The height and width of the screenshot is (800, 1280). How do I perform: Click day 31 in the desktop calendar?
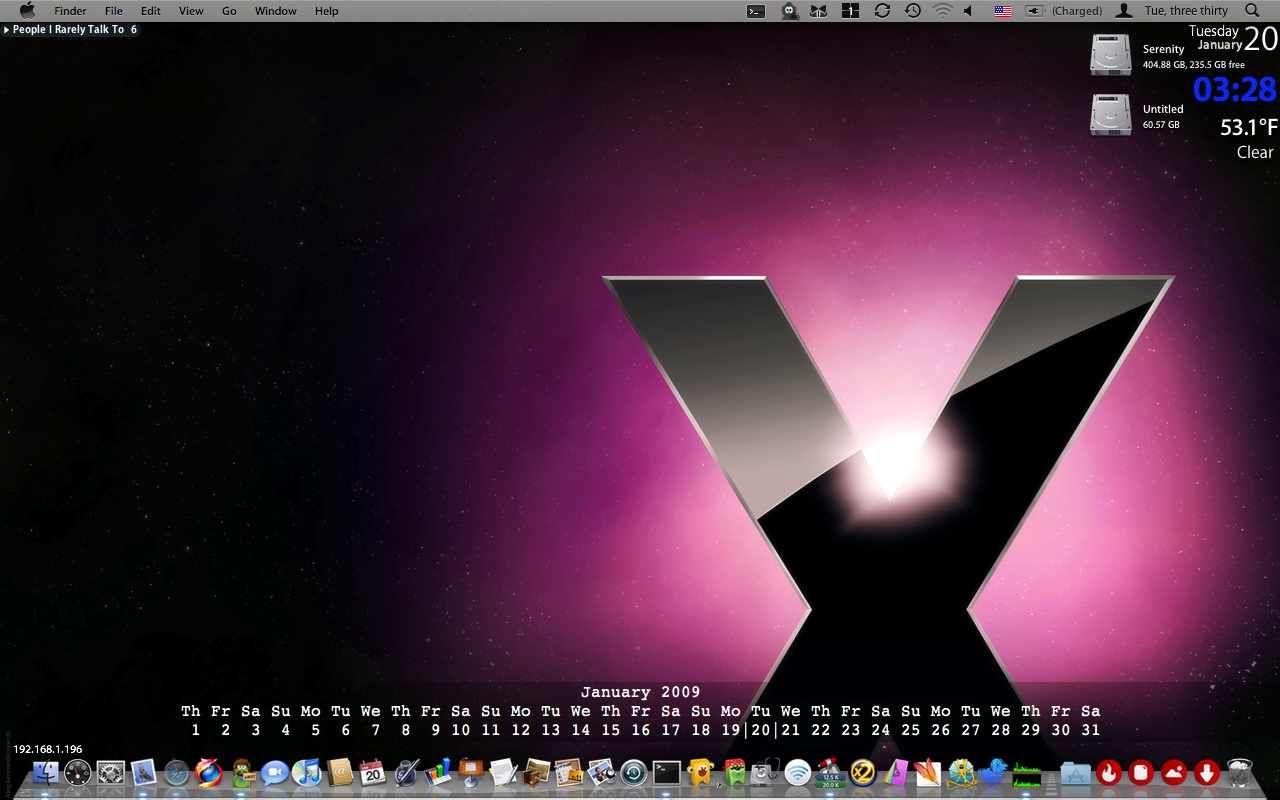pyautogui.click(x=1091, y=730)
